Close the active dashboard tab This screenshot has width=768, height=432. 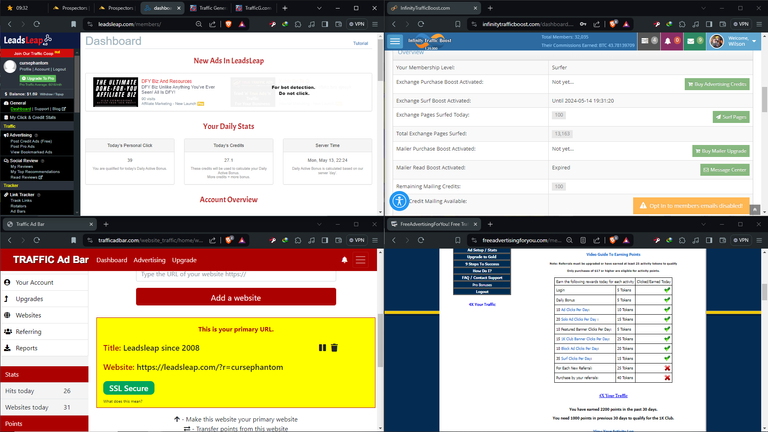point(179,8)
